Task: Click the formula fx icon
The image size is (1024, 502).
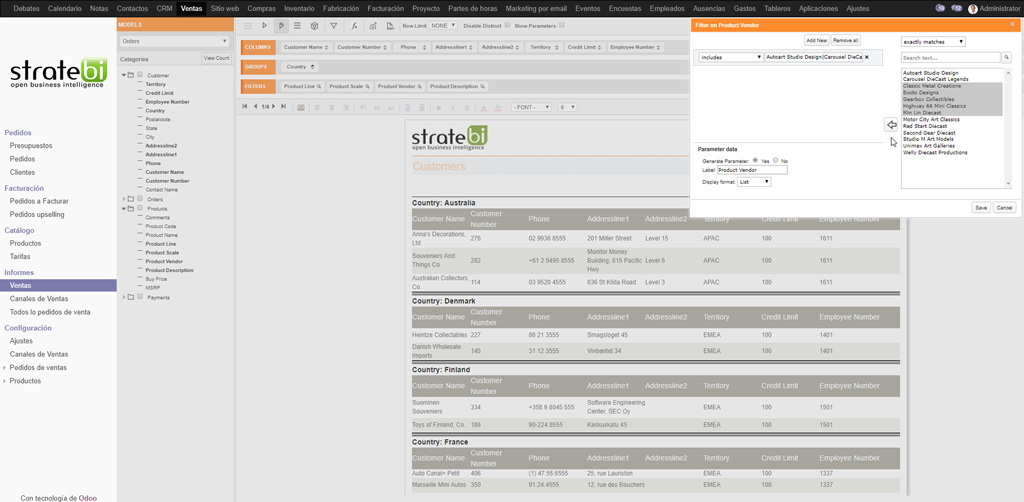Action: [x=355, y=26]
